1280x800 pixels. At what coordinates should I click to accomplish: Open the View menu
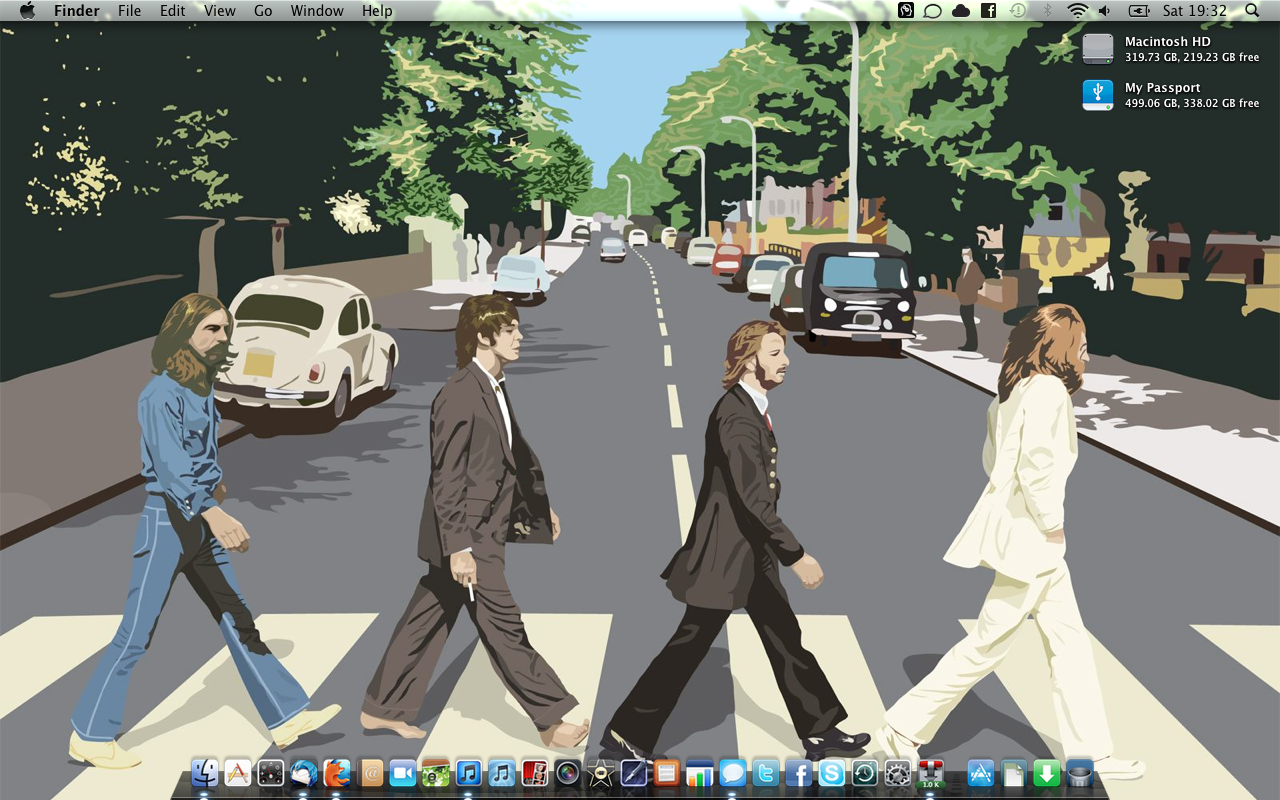point(220,11)
